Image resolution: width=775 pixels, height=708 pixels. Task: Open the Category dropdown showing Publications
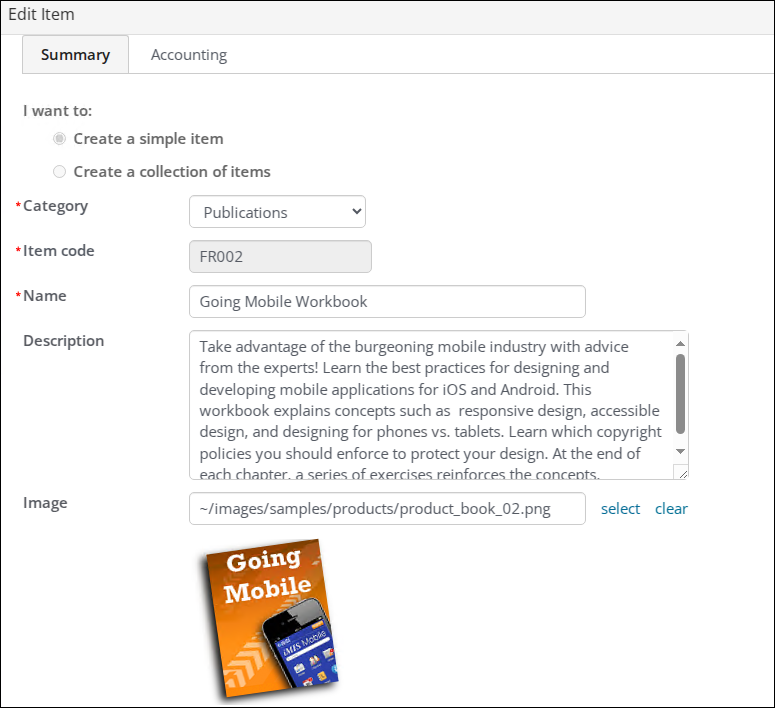click(277, 212)
